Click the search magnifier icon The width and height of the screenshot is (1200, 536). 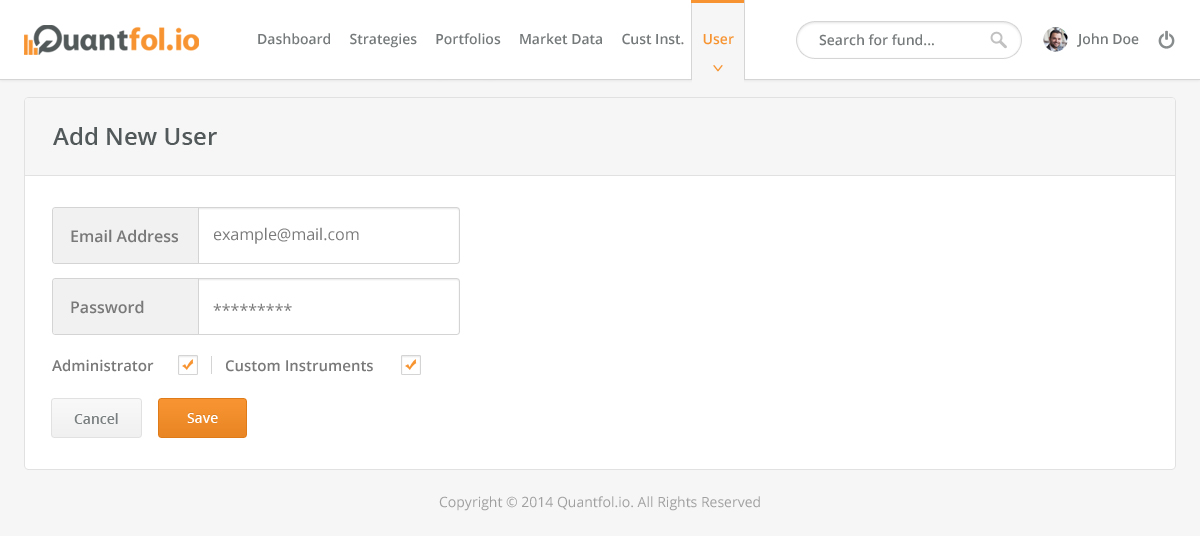998,40
